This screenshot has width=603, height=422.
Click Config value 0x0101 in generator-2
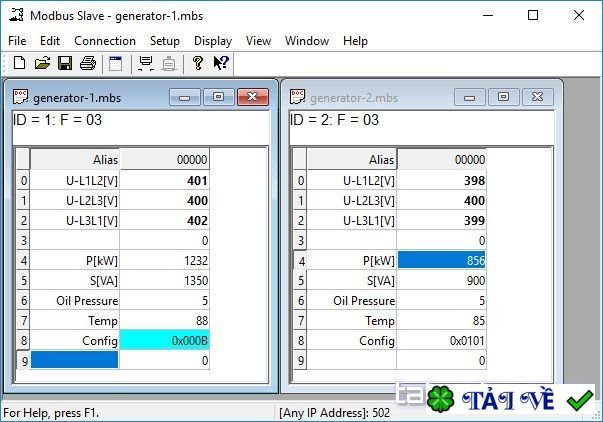pos(441,340)
